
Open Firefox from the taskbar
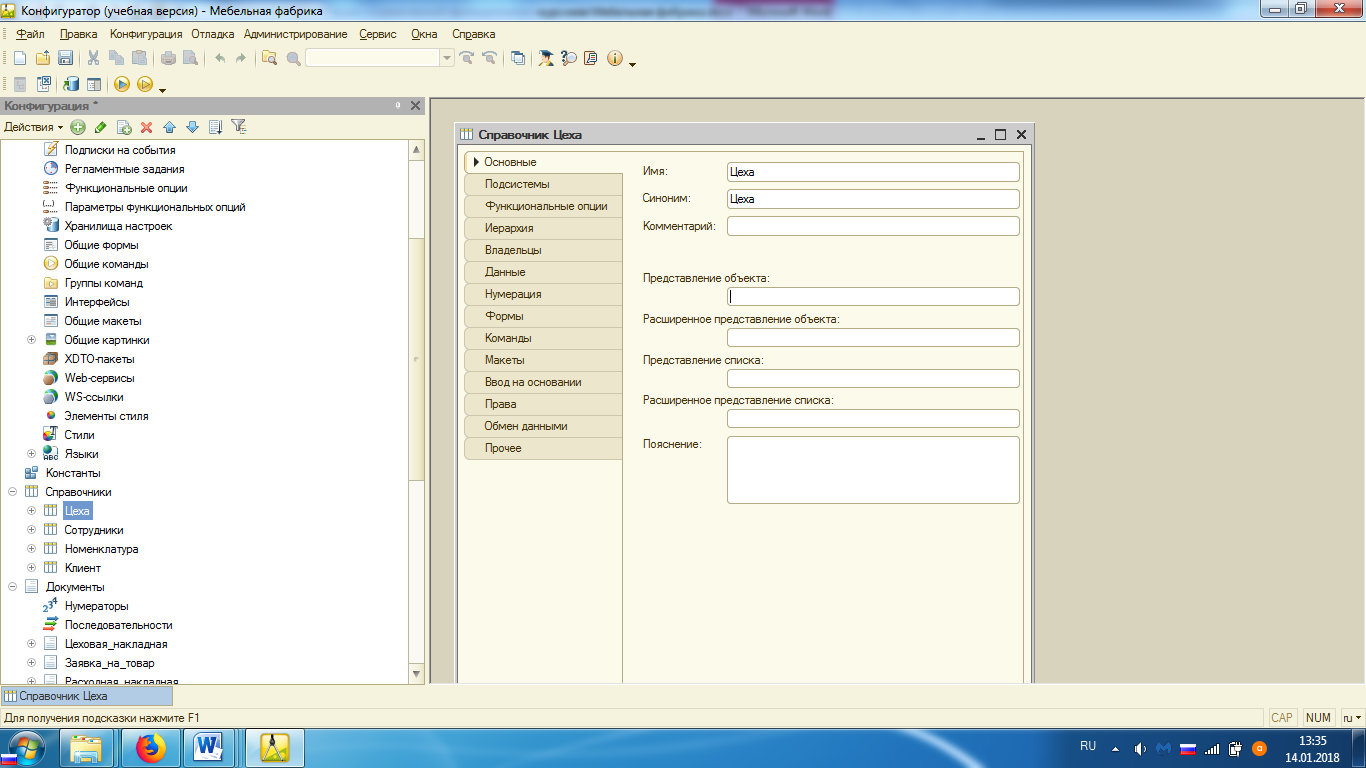pos(151,747)
